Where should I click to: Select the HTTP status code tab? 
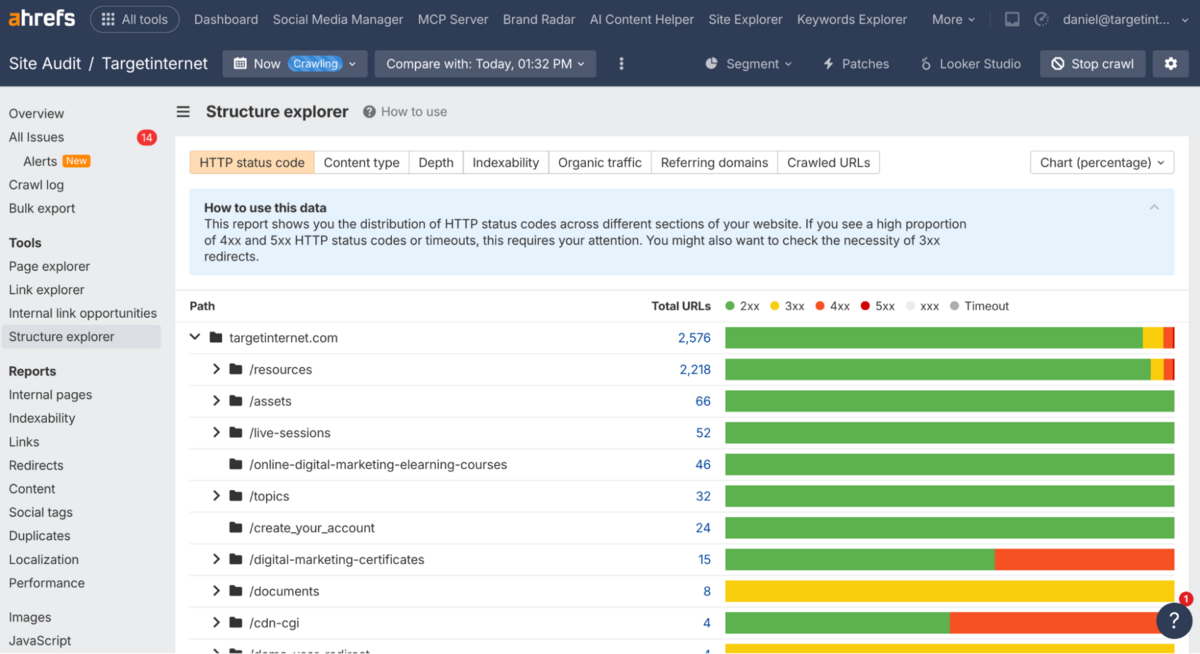coord(252,162)
